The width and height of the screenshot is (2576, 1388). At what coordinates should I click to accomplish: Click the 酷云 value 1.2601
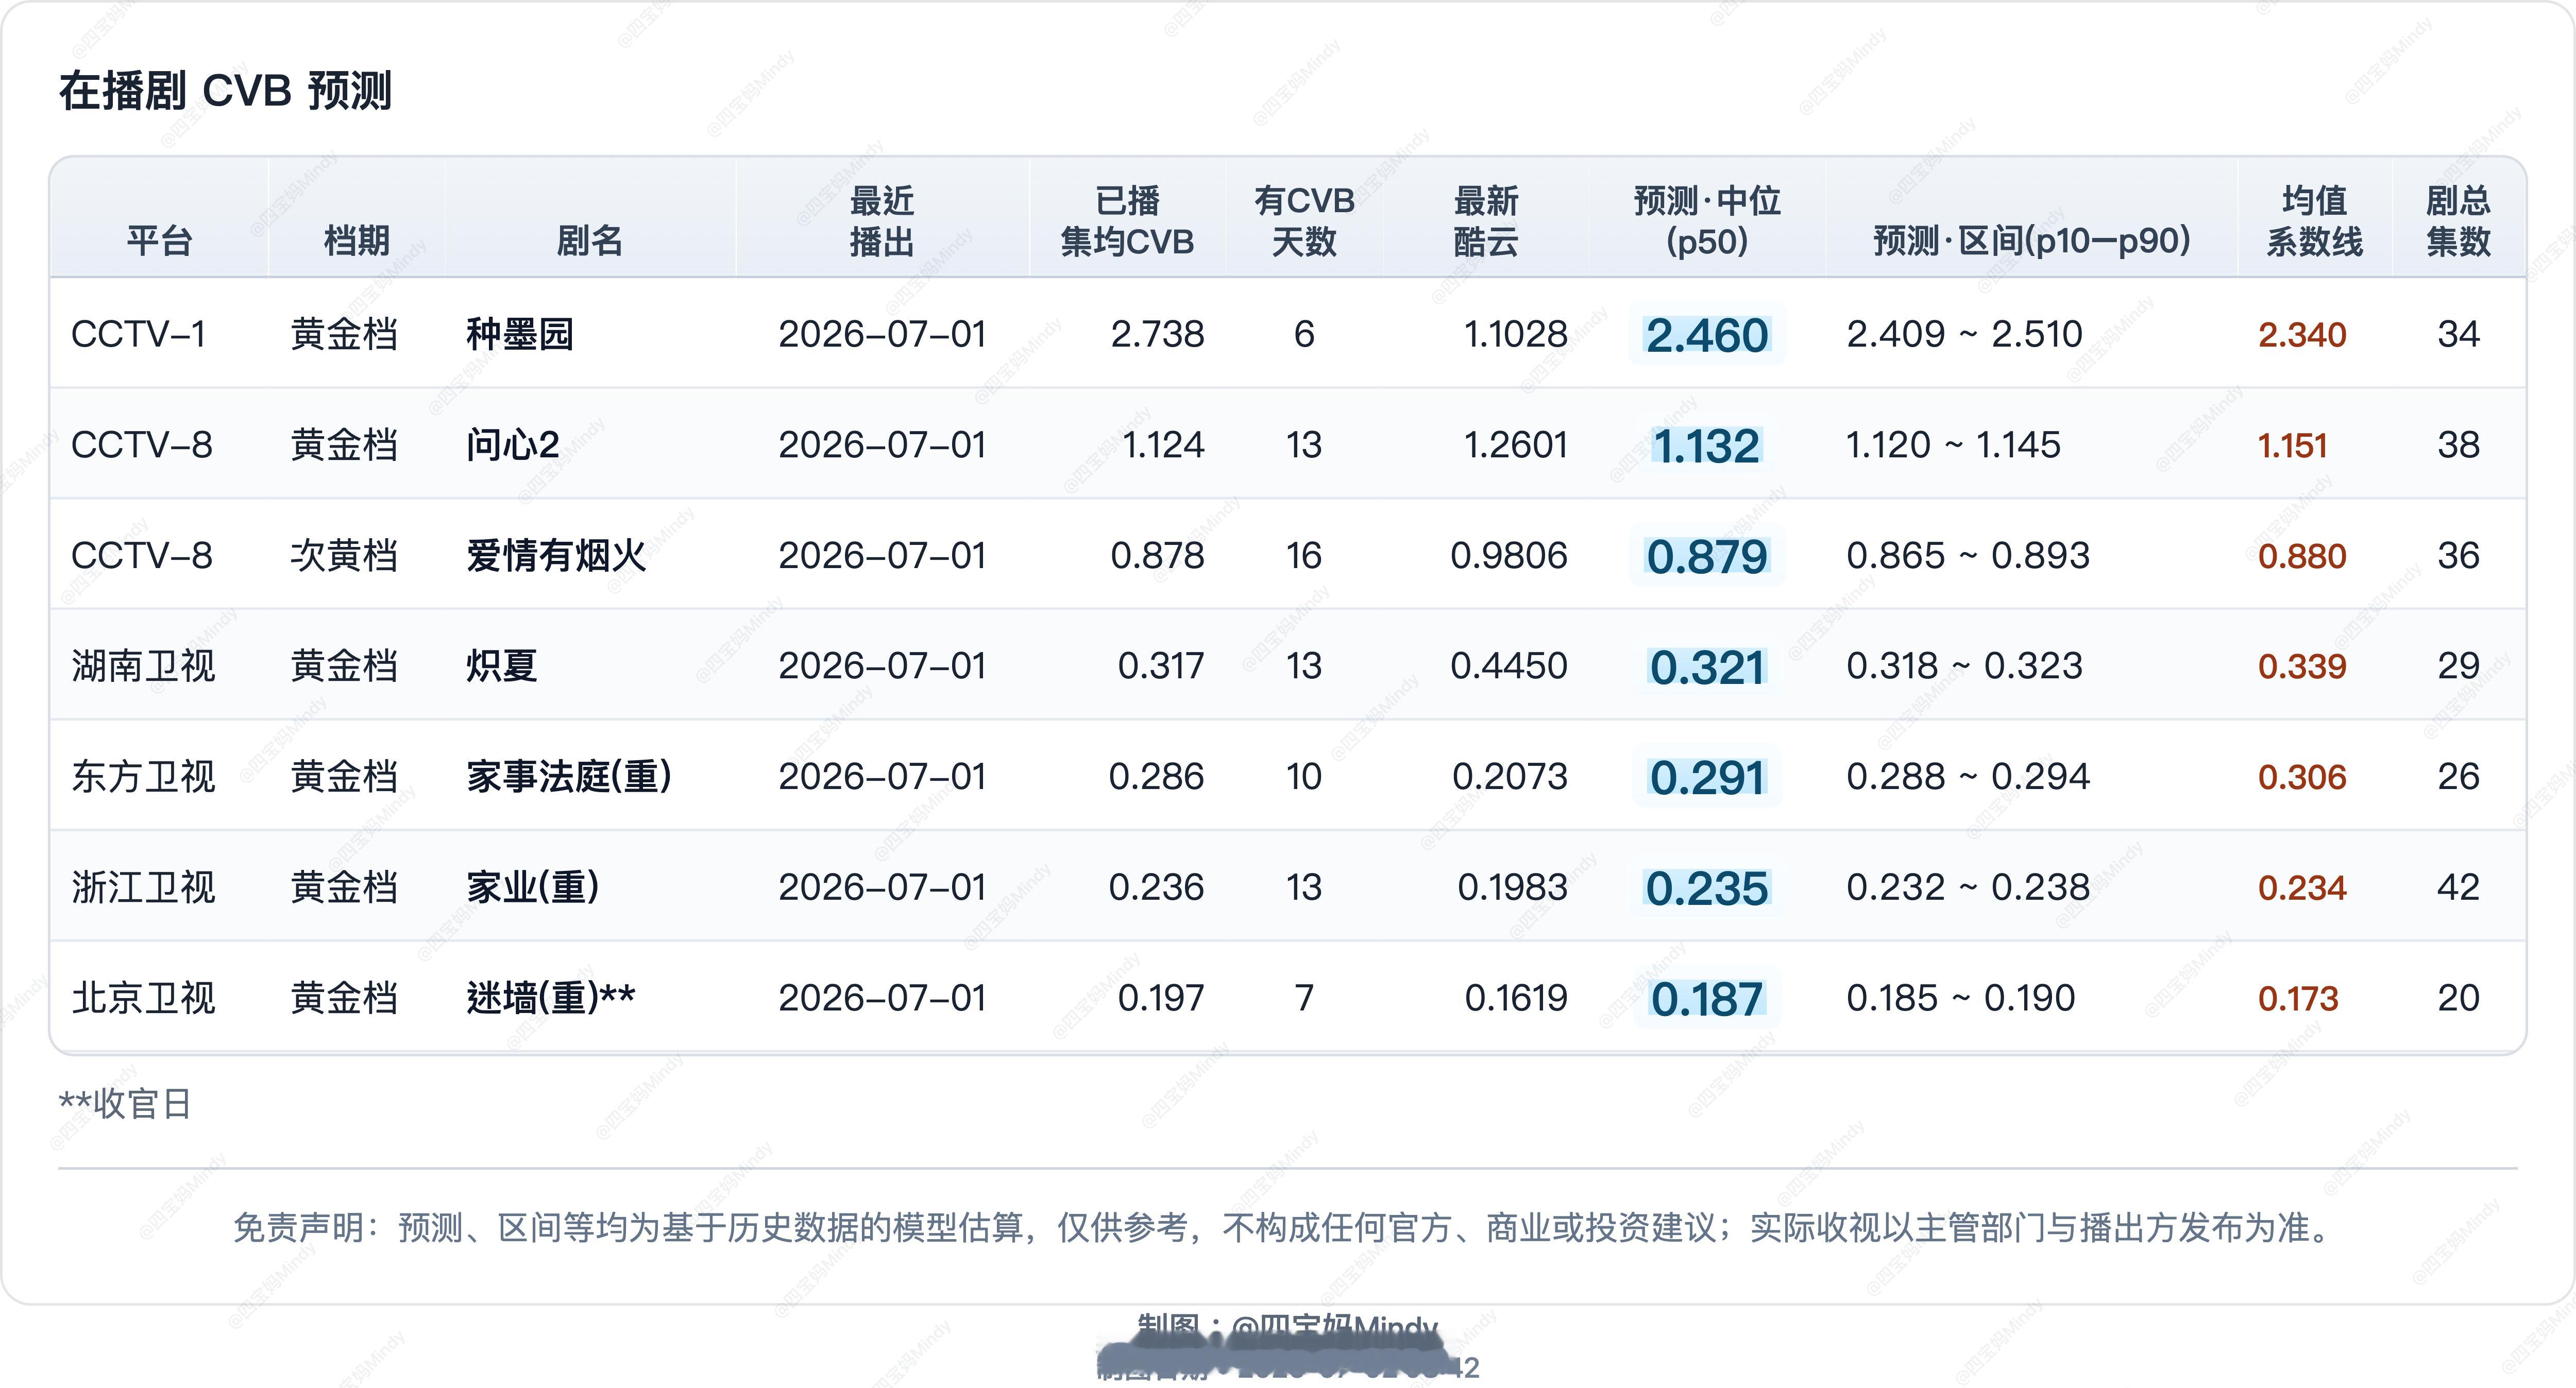click(1515, 445)
